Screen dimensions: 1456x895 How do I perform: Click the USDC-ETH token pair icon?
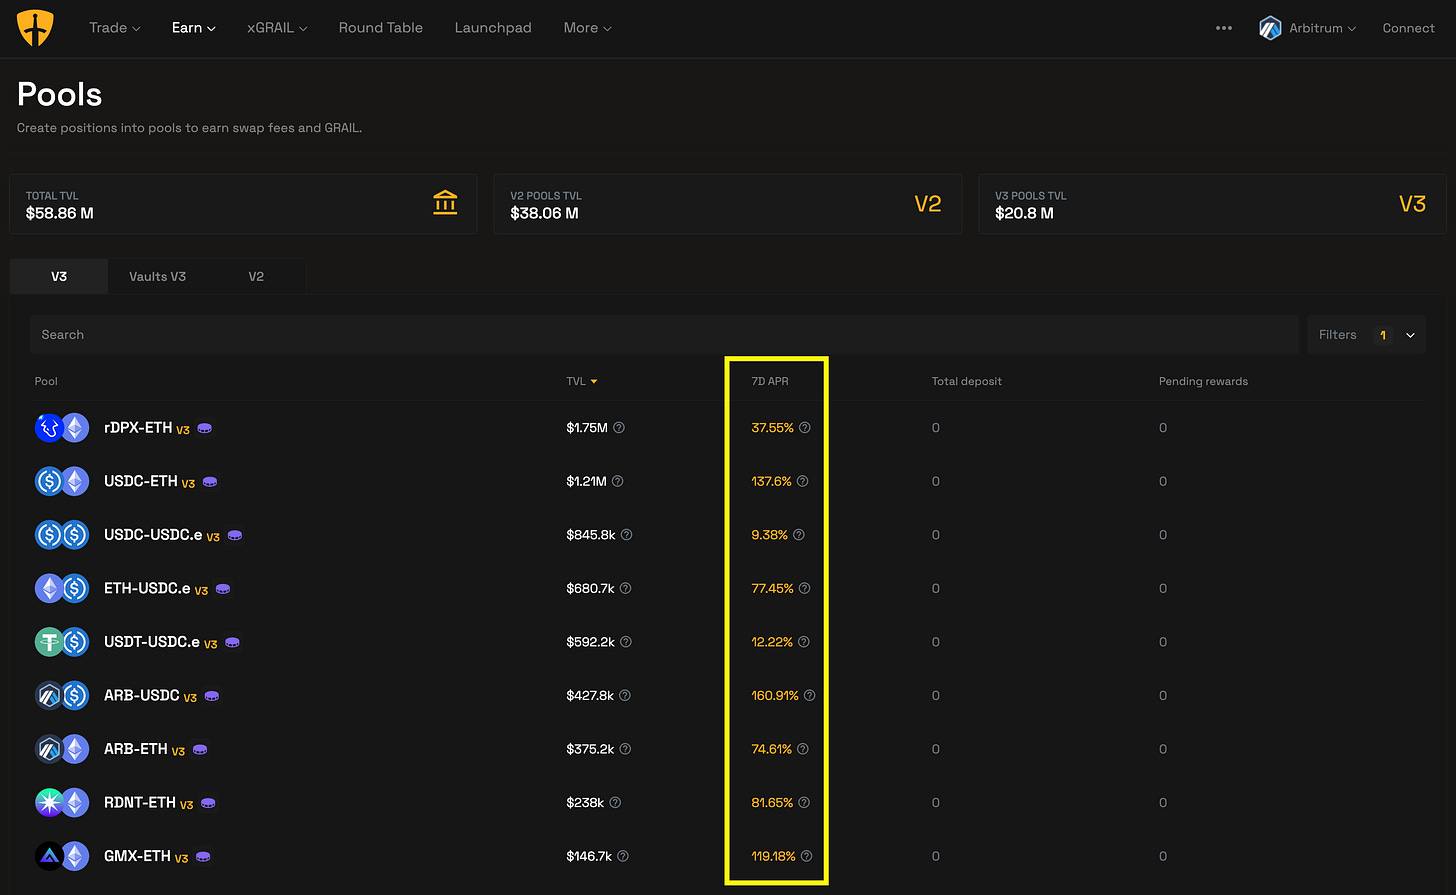click(62, 481)
